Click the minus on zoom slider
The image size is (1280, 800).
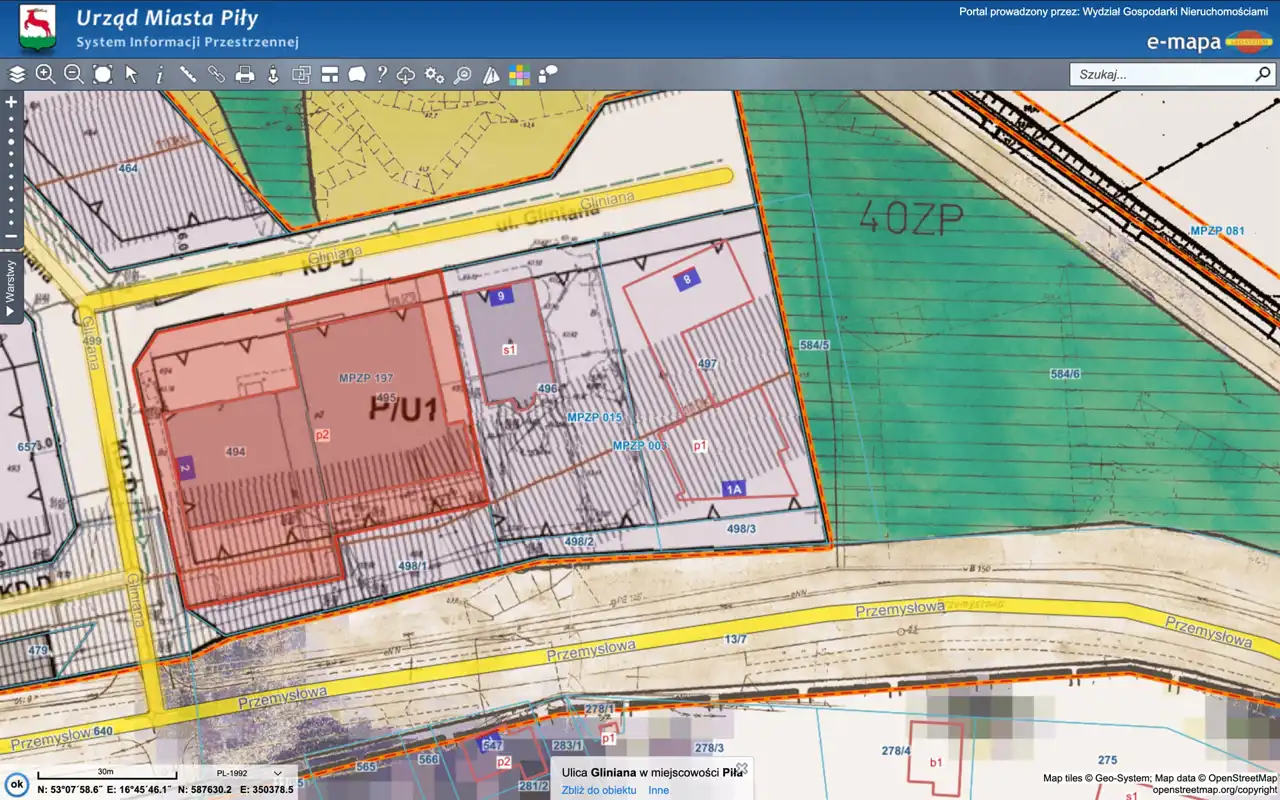11,237
